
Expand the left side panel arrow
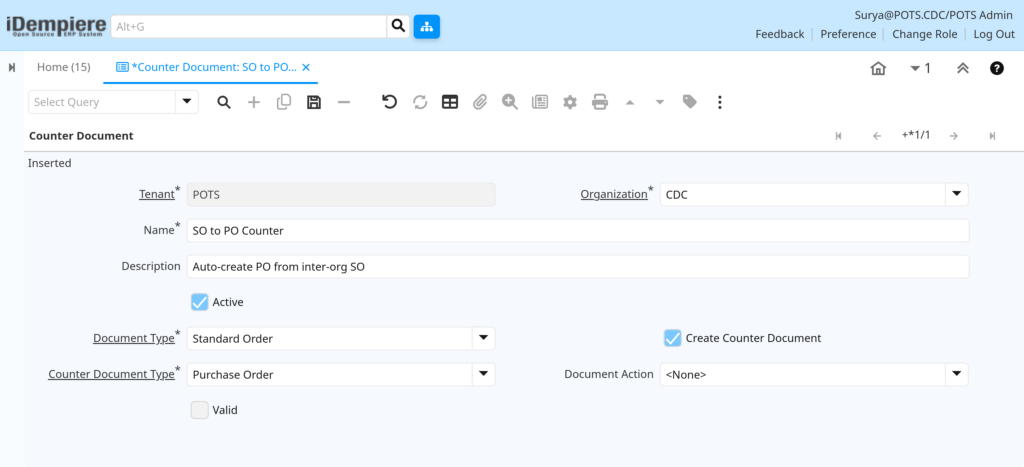[12, 67]
